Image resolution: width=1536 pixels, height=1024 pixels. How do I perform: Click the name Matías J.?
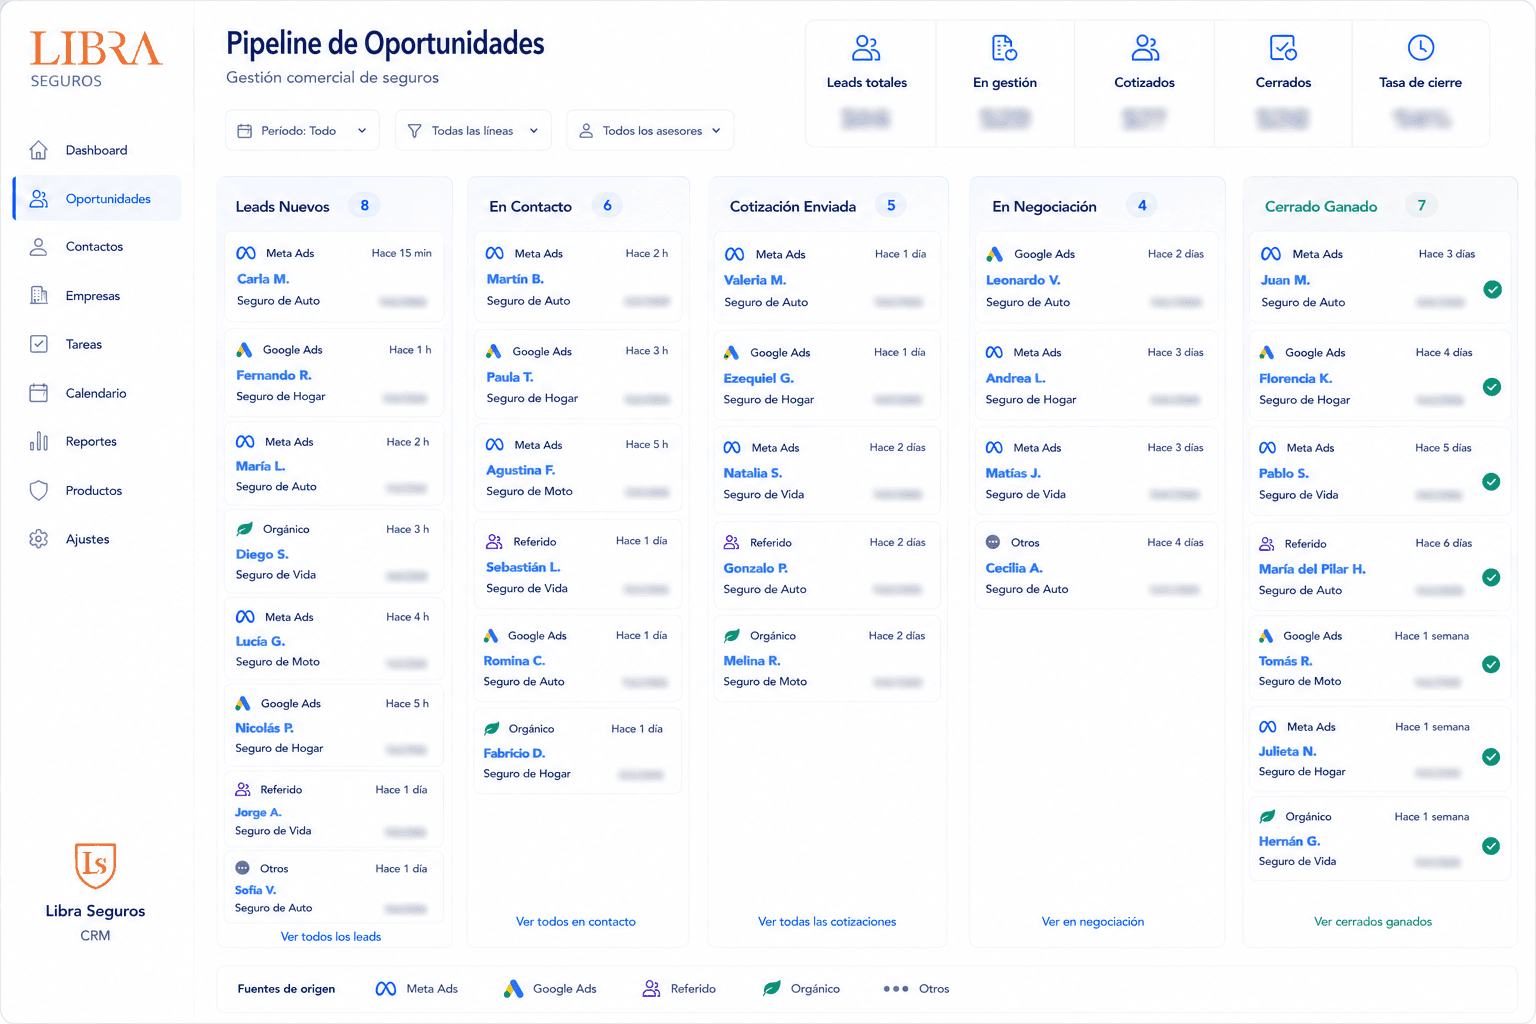tap(1013, 473)
